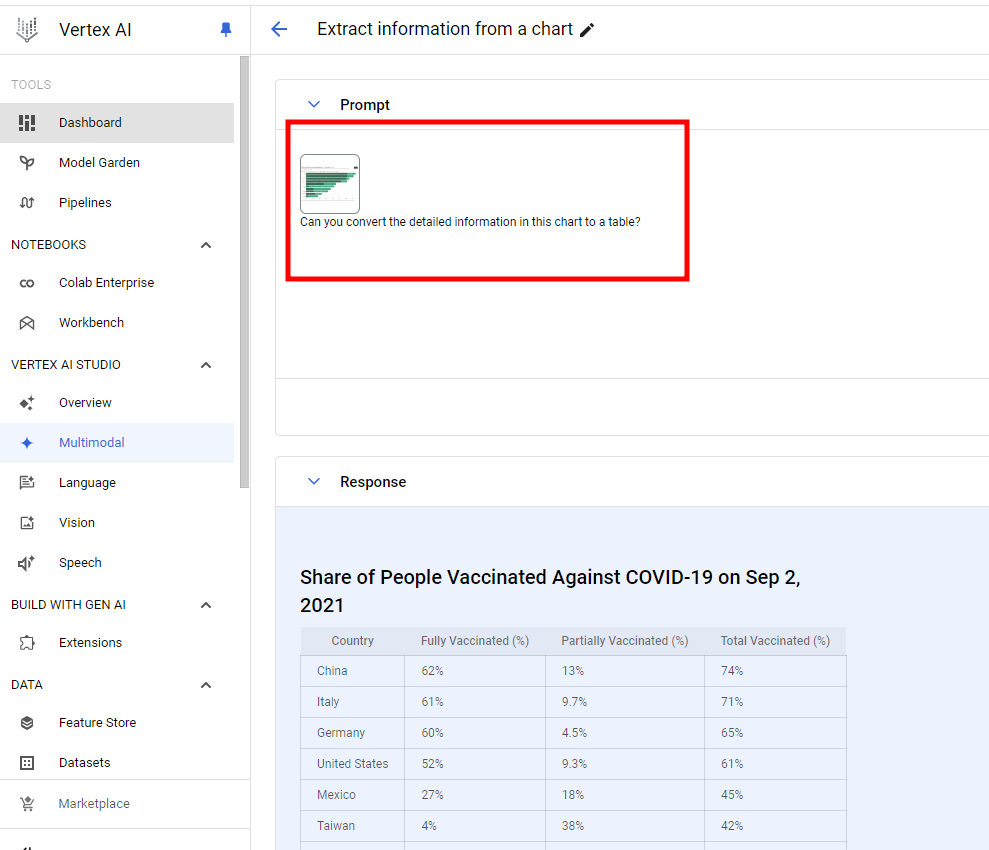
Task: Click the United States table cell
Action: pyautogui.click(x=353, y=764)
